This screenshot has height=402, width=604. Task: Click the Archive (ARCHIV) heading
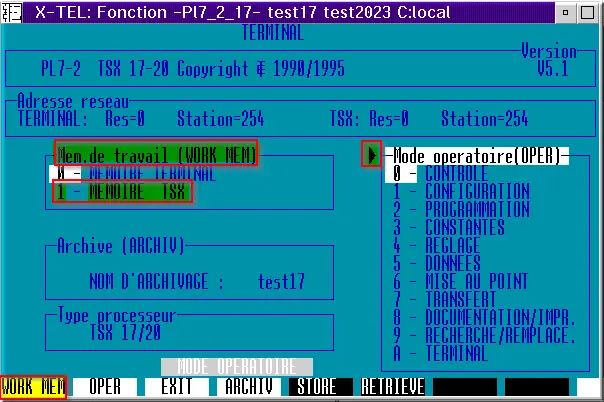pyautogui.click(x=121, y=246)
